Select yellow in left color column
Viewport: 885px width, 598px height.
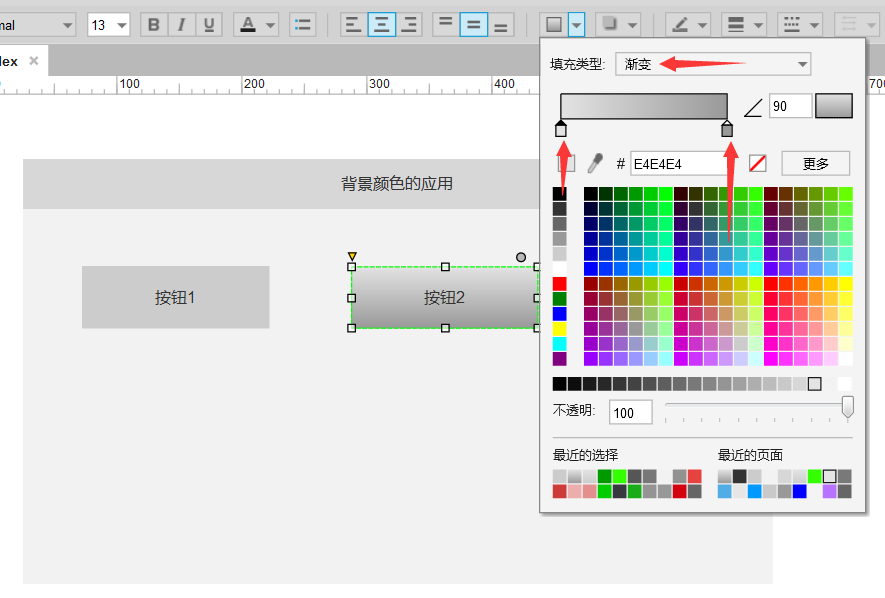tap(559, 329)
